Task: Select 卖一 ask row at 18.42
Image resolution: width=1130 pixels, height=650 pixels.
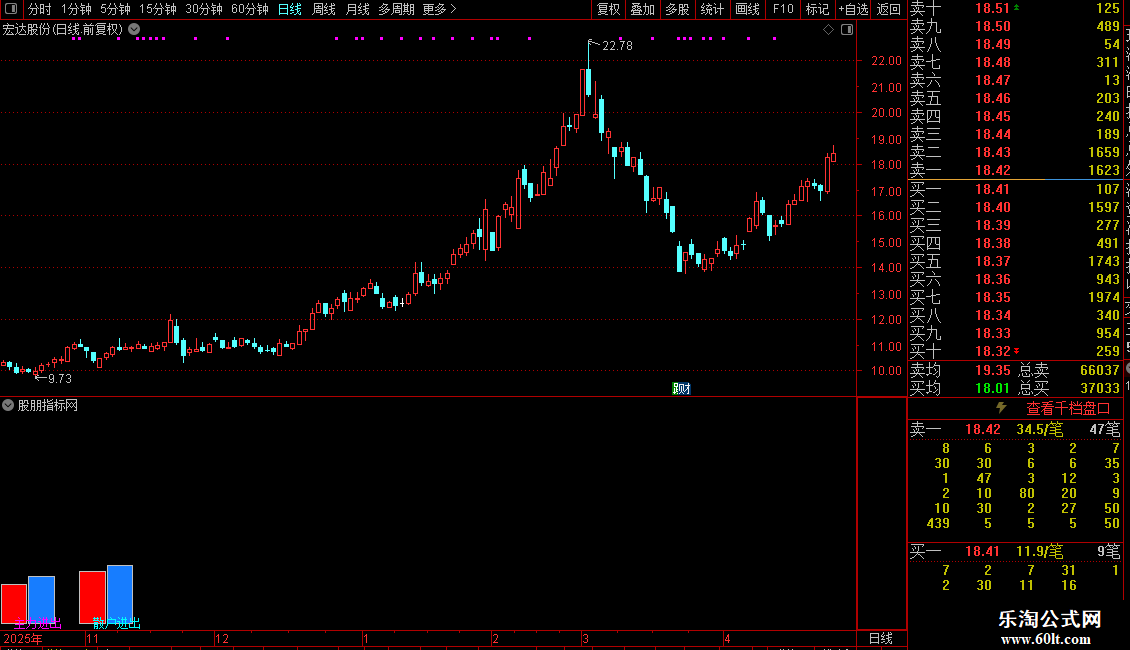Action: pyautogui.click(x=1015, y=170)
